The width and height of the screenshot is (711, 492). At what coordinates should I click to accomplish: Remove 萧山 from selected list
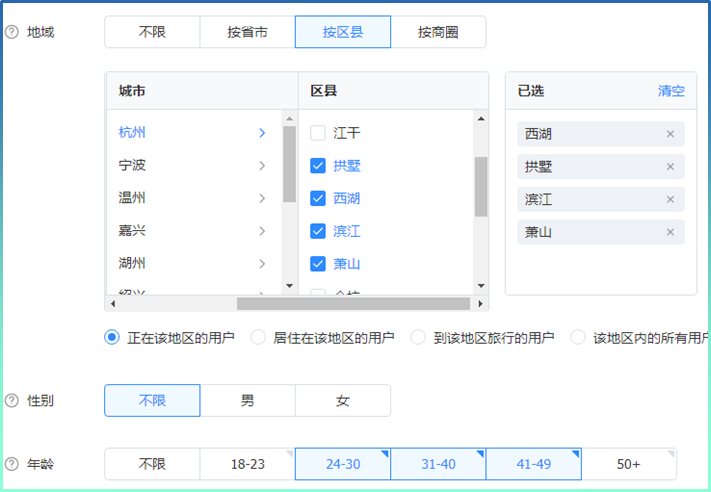coord(670,232)
